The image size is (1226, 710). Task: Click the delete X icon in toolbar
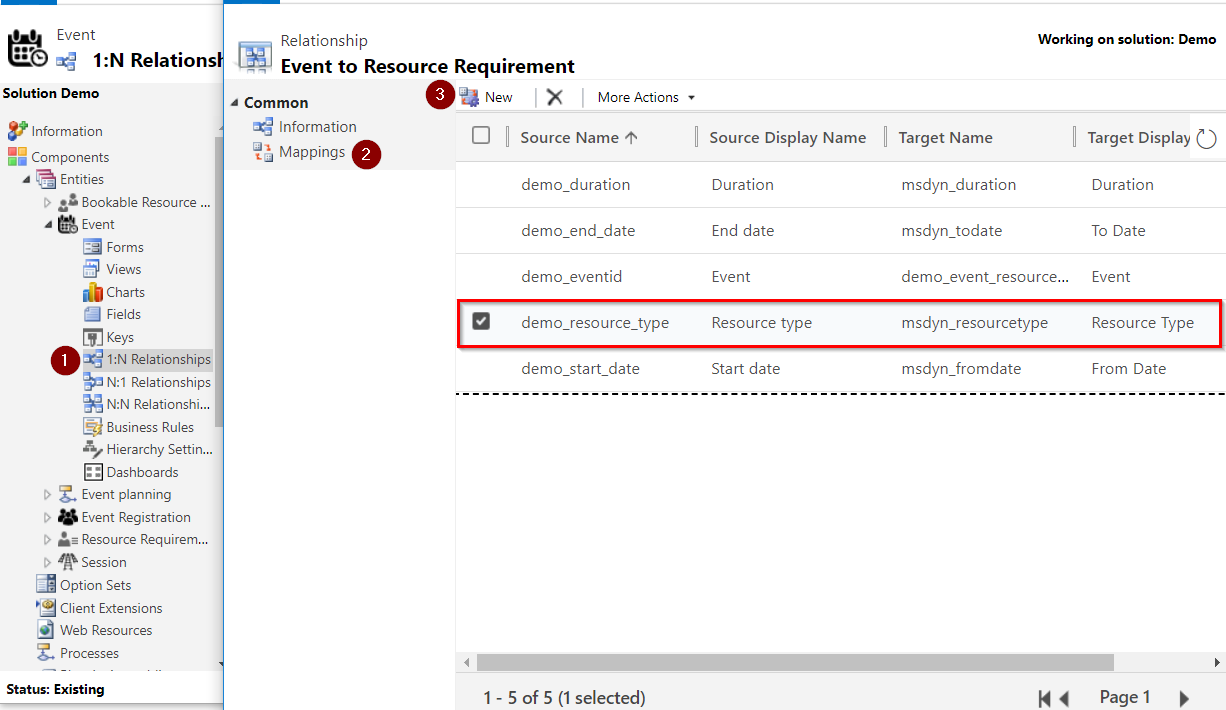555,97
